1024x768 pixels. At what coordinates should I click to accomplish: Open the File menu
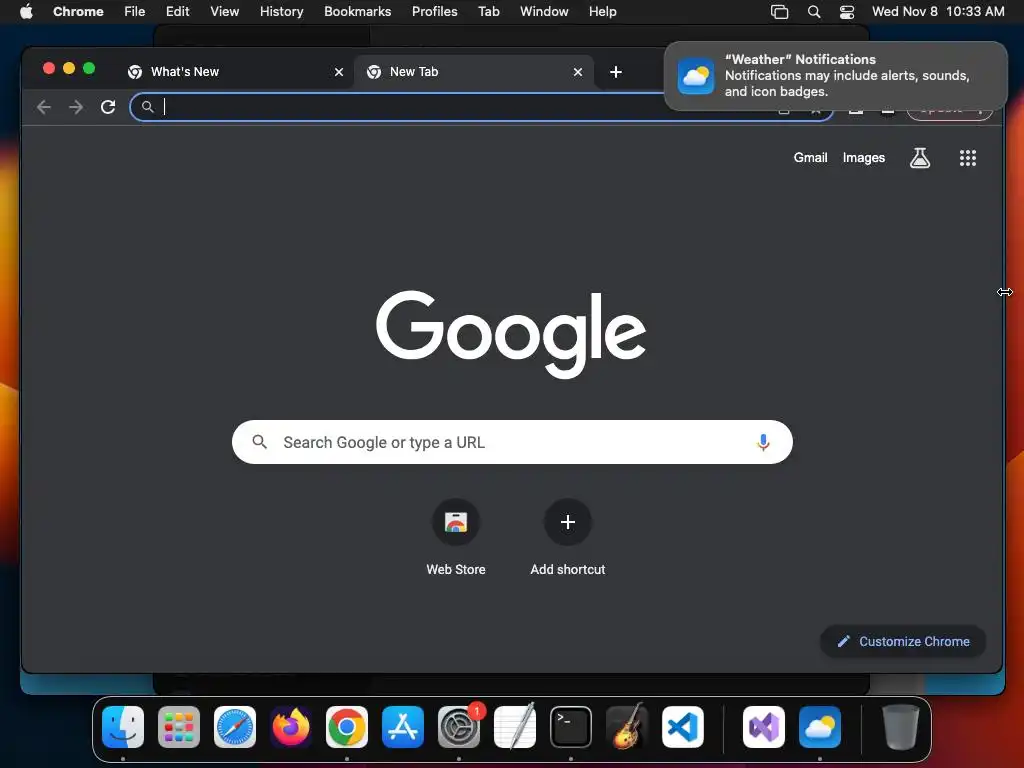tap(135, 12)
